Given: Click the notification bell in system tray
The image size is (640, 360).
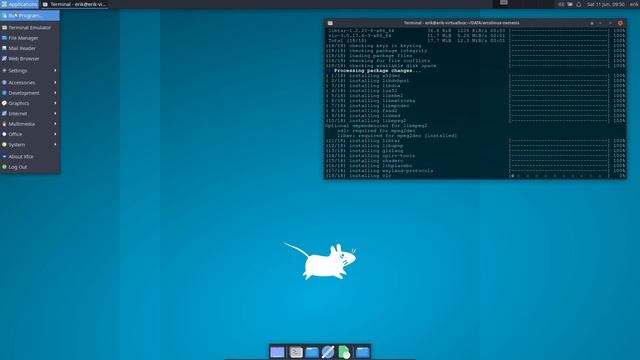Looking at the screenshot, I should click(x=578, y=4).
